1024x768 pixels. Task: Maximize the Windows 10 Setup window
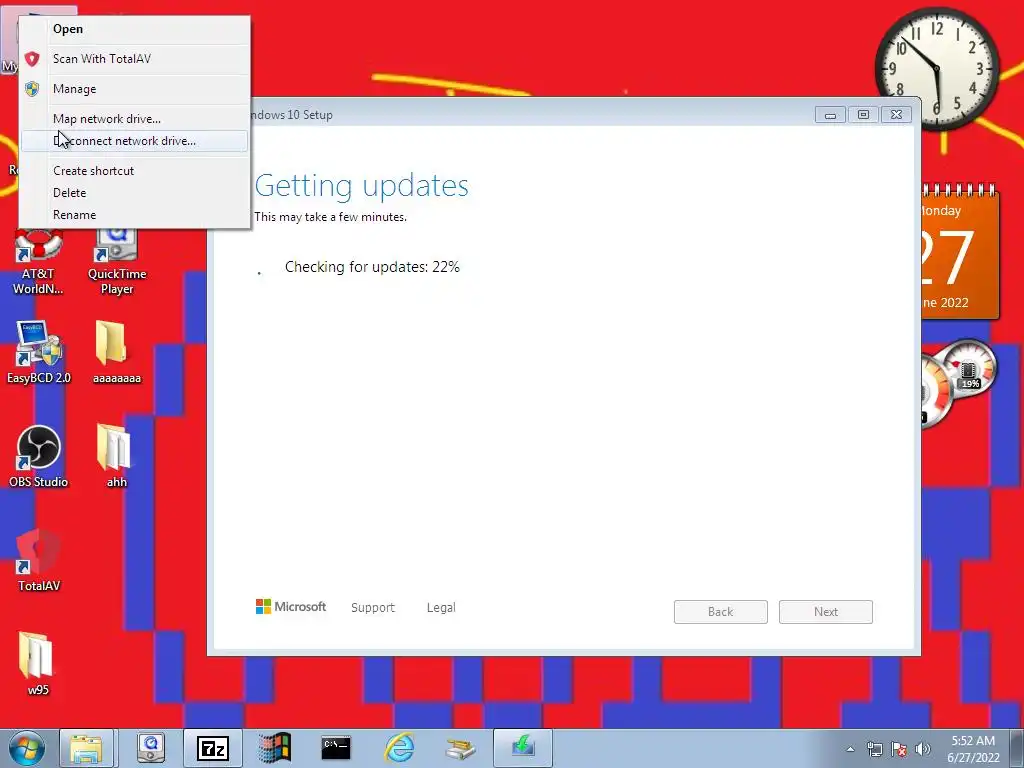(x=863, y=115)
